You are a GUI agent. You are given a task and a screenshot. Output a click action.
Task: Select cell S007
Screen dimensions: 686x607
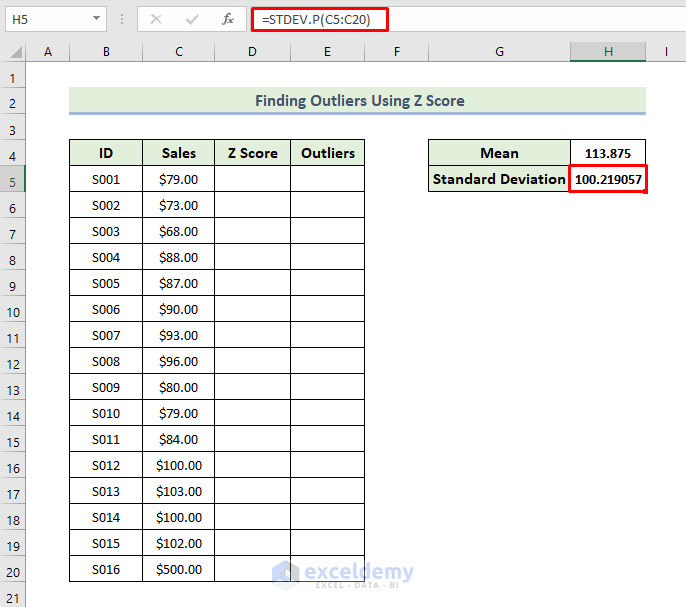(x=106, y=335)
